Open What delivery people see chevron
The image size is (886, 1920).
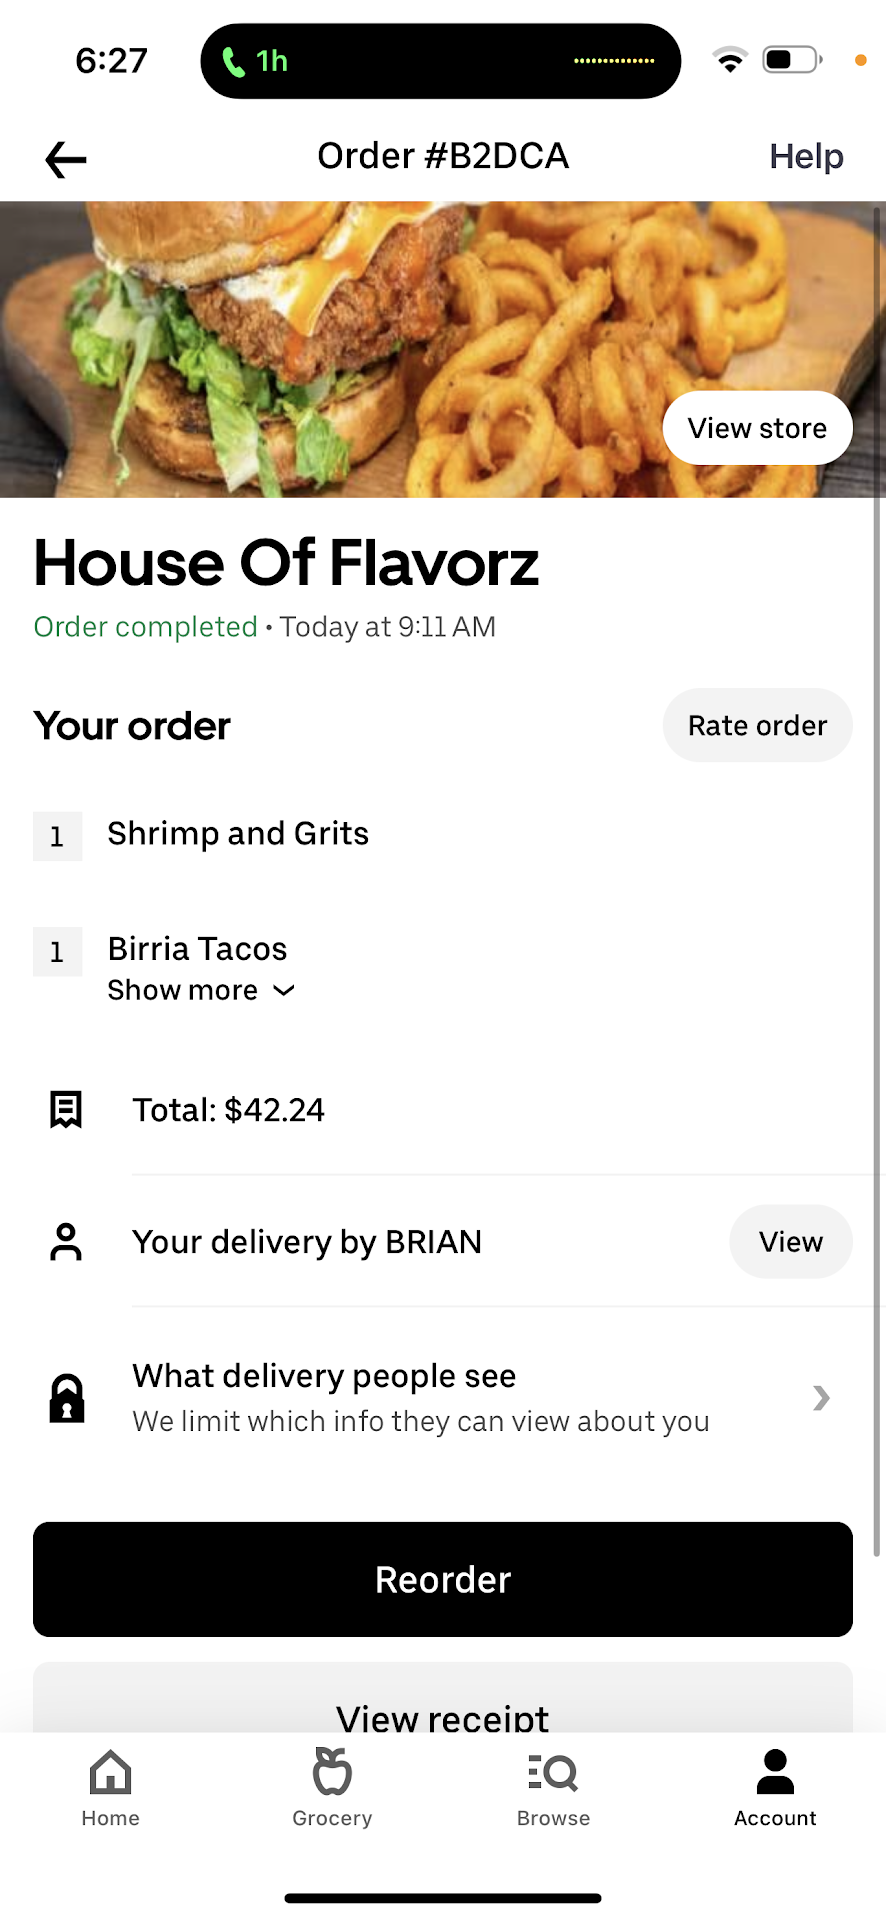point(821,1398)
